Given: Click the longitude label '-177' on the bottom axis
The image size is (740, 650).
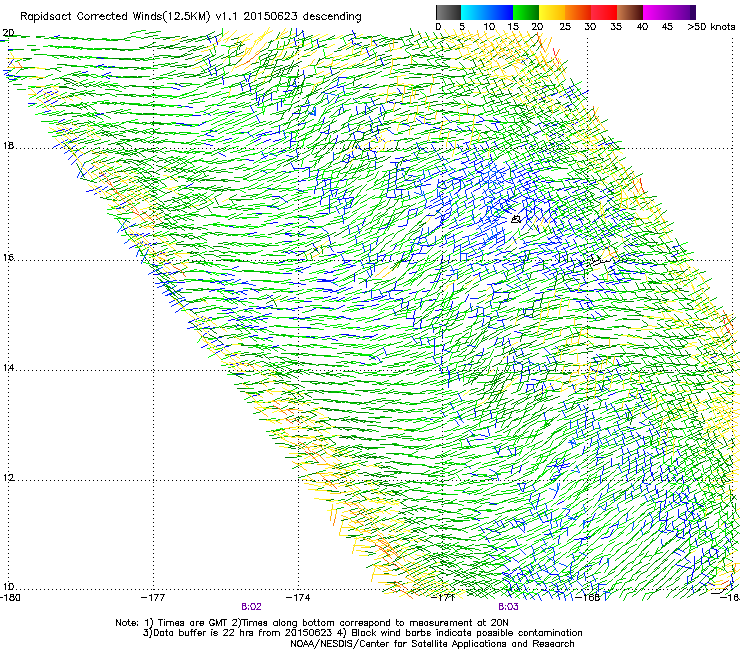Looking at the screenshot, I should 153,598.
